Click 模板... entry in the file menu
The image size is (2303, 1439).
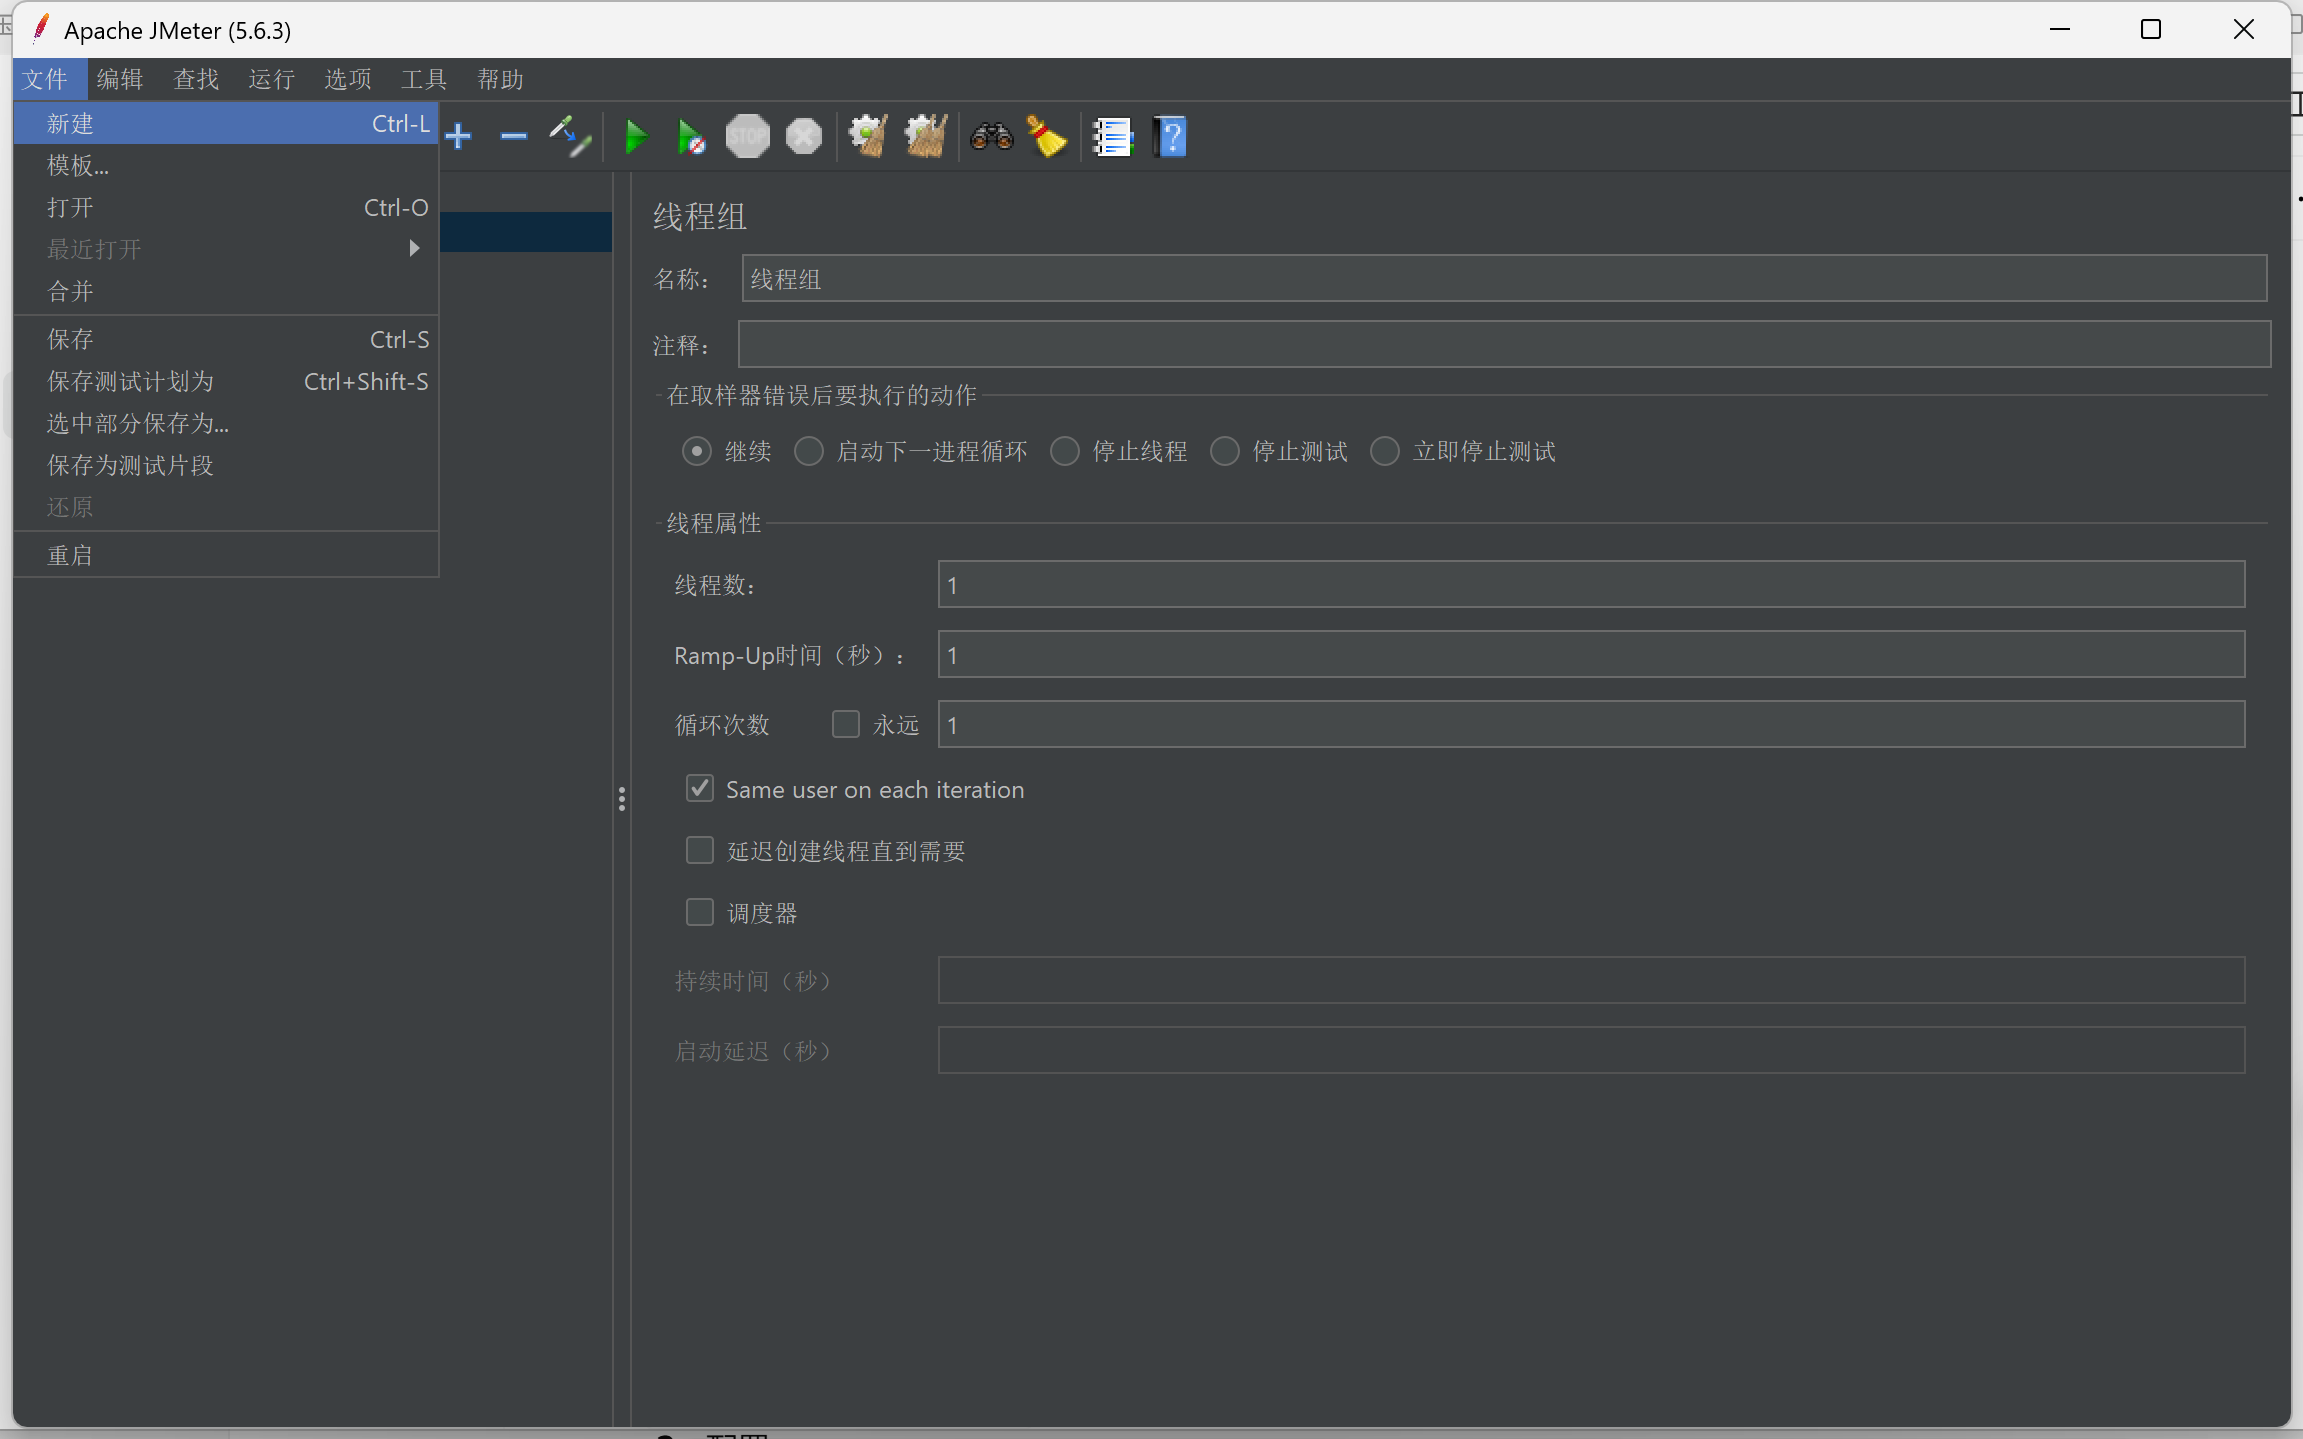tap(78, 165)
